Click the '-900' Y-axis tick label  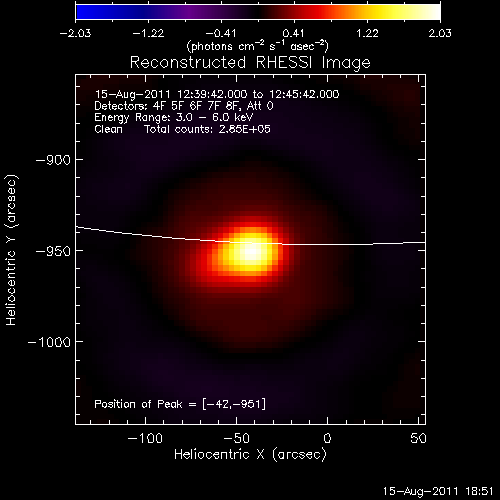coord(53,160)
